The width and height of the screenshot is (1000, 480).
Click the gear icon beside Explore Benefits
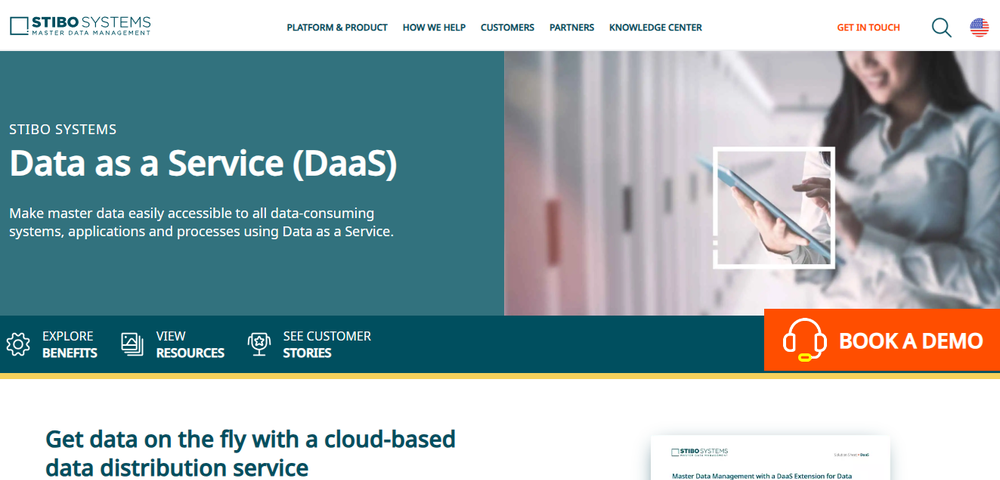pyautogui.click(x=18, y=344)
